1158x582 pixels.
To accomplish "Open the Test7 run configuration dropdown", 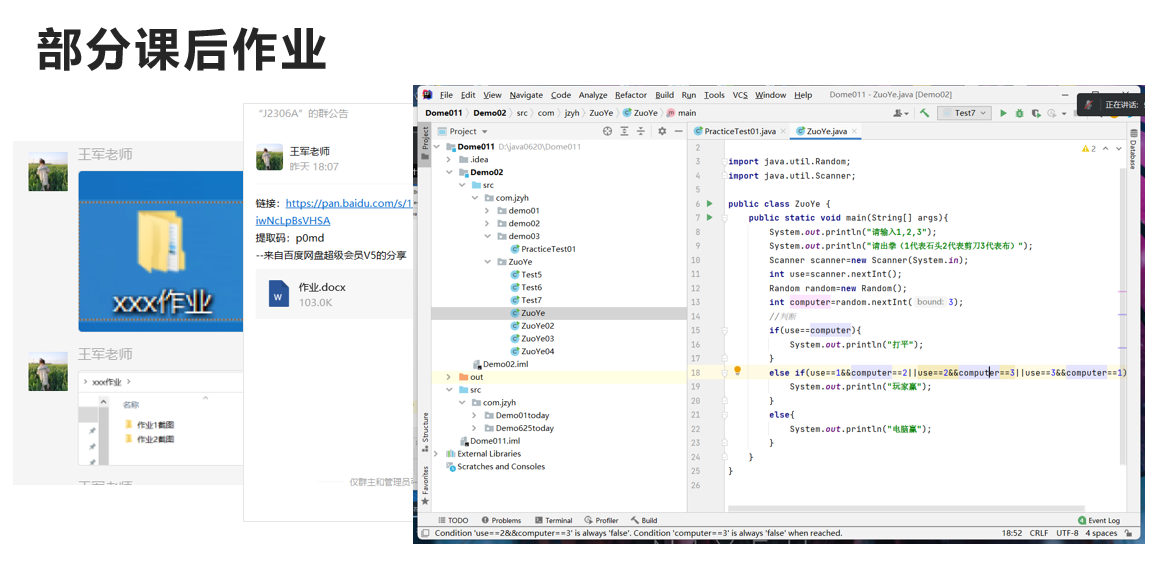I will (x=964, y=113).
